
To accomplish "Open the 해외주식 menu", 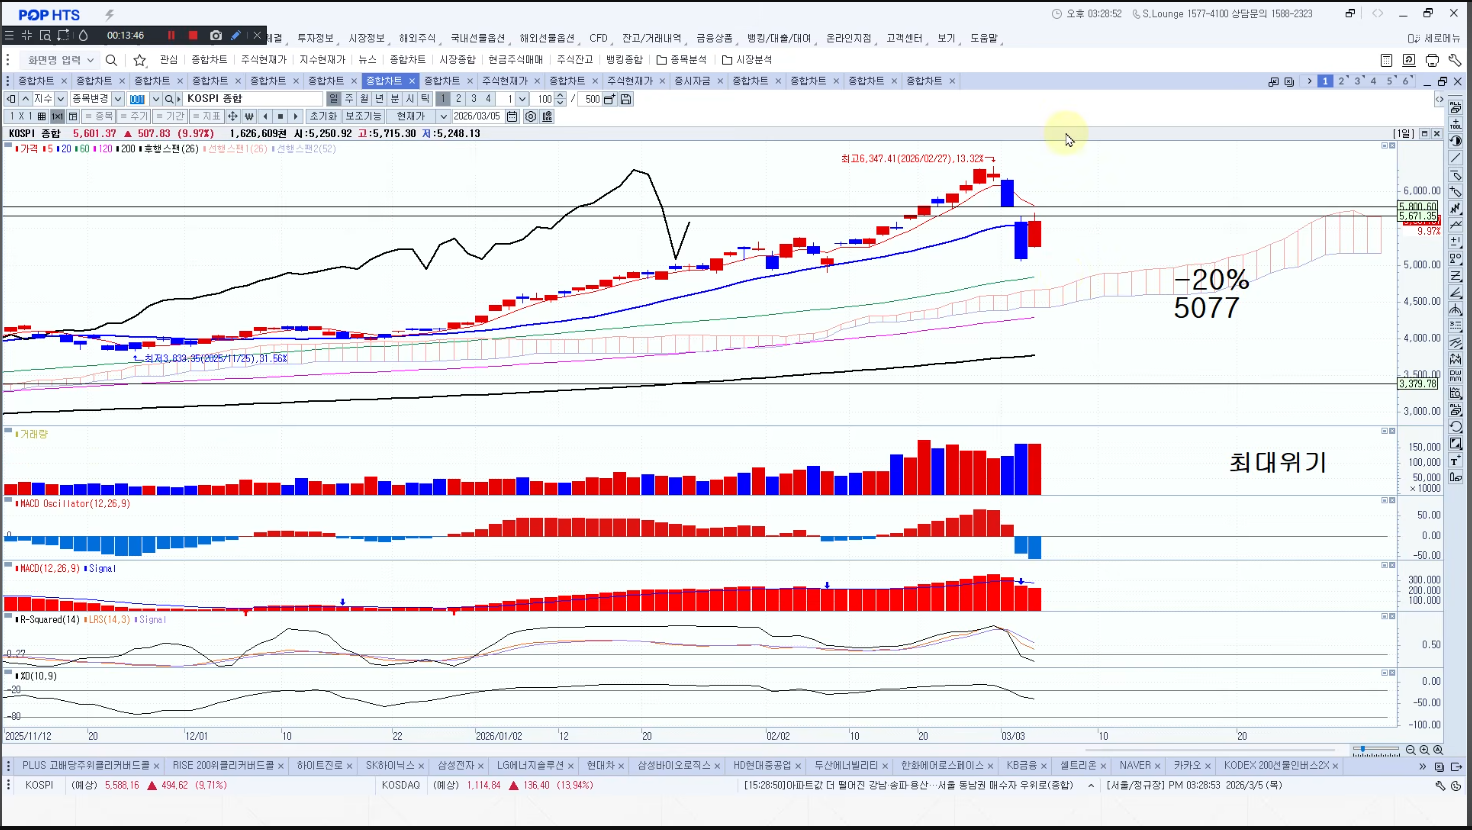I will click(417, 38).
